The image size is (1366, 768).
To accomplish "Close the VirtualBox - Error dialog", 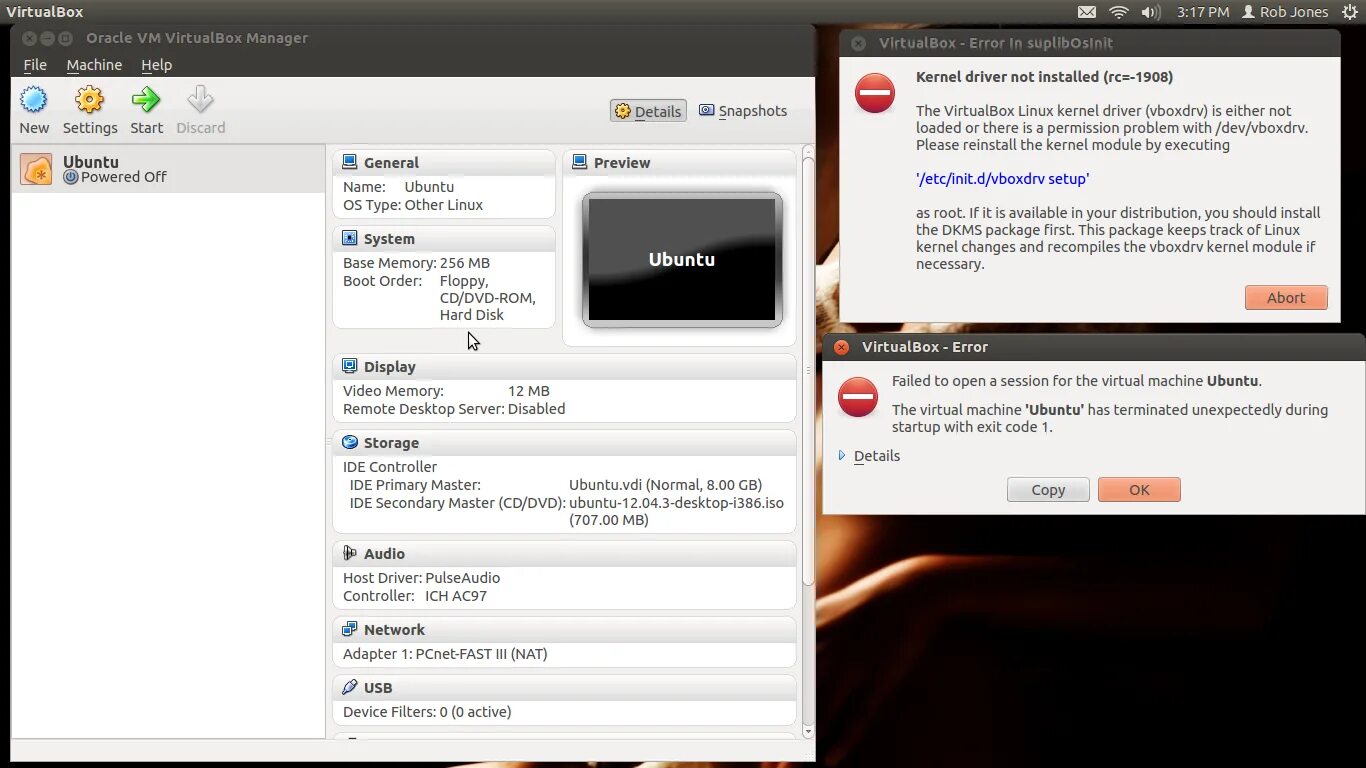I will [x=841, y=347].
